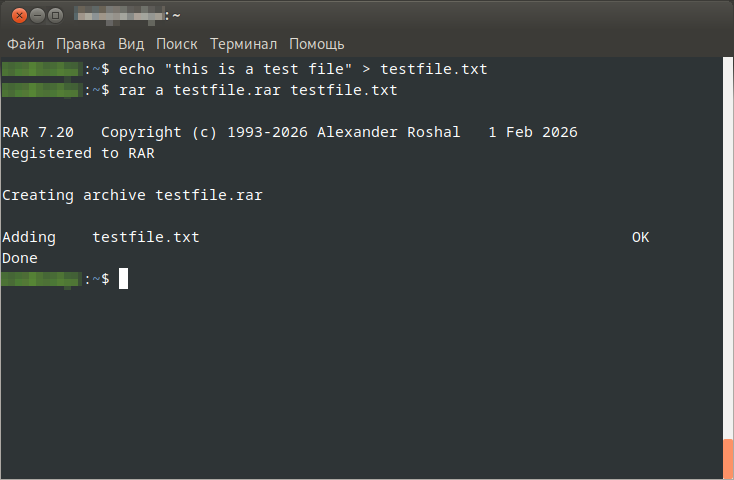
Task: Maximize the terminal window
Action: [55, 16]
